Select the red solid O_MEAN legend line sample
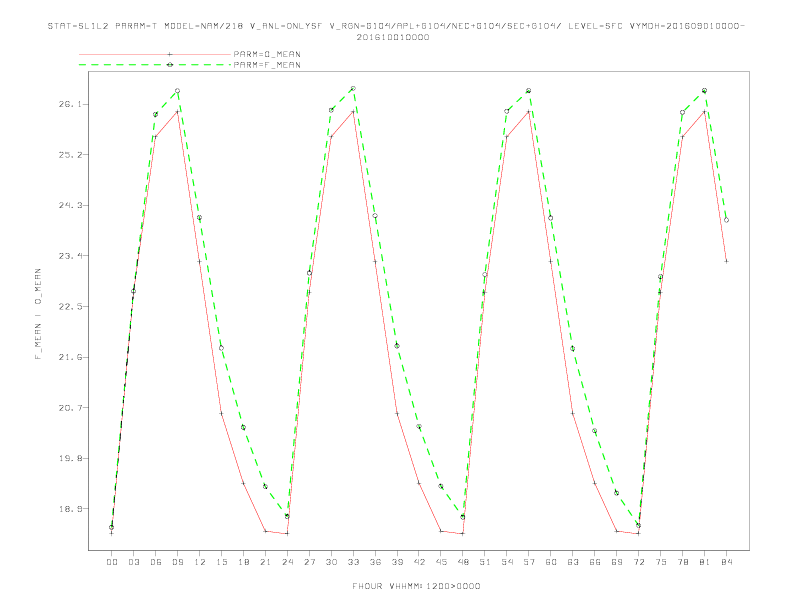 point(155,54)
